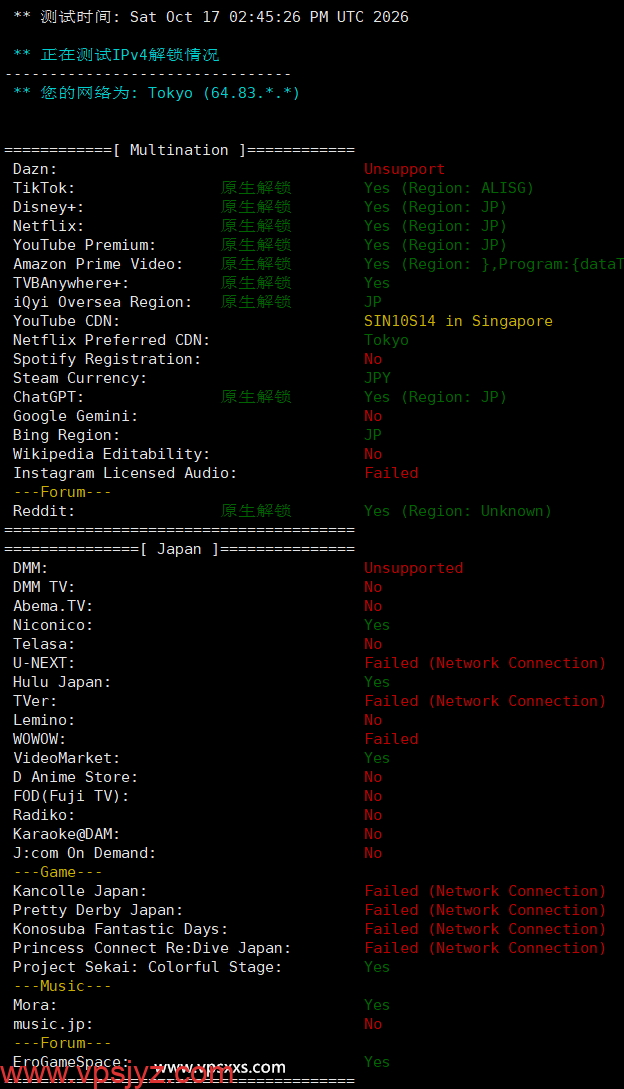Viewport: 624px width, 1089px height.
Task: Click the ---Game--- subsection label
Action: [x=58, y=872]
